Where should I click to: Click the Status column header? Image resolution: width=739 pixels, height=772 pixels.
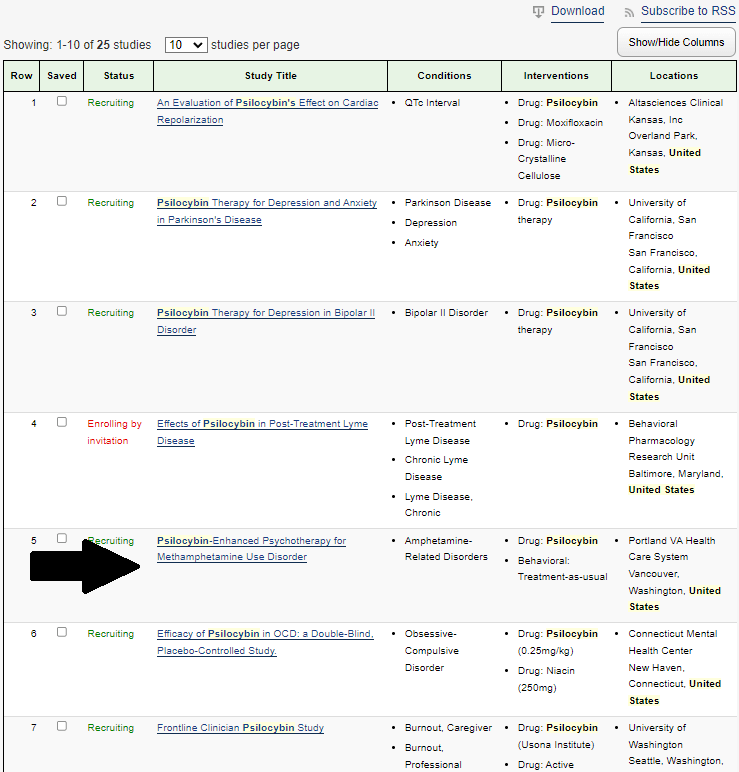click(119, 76)
